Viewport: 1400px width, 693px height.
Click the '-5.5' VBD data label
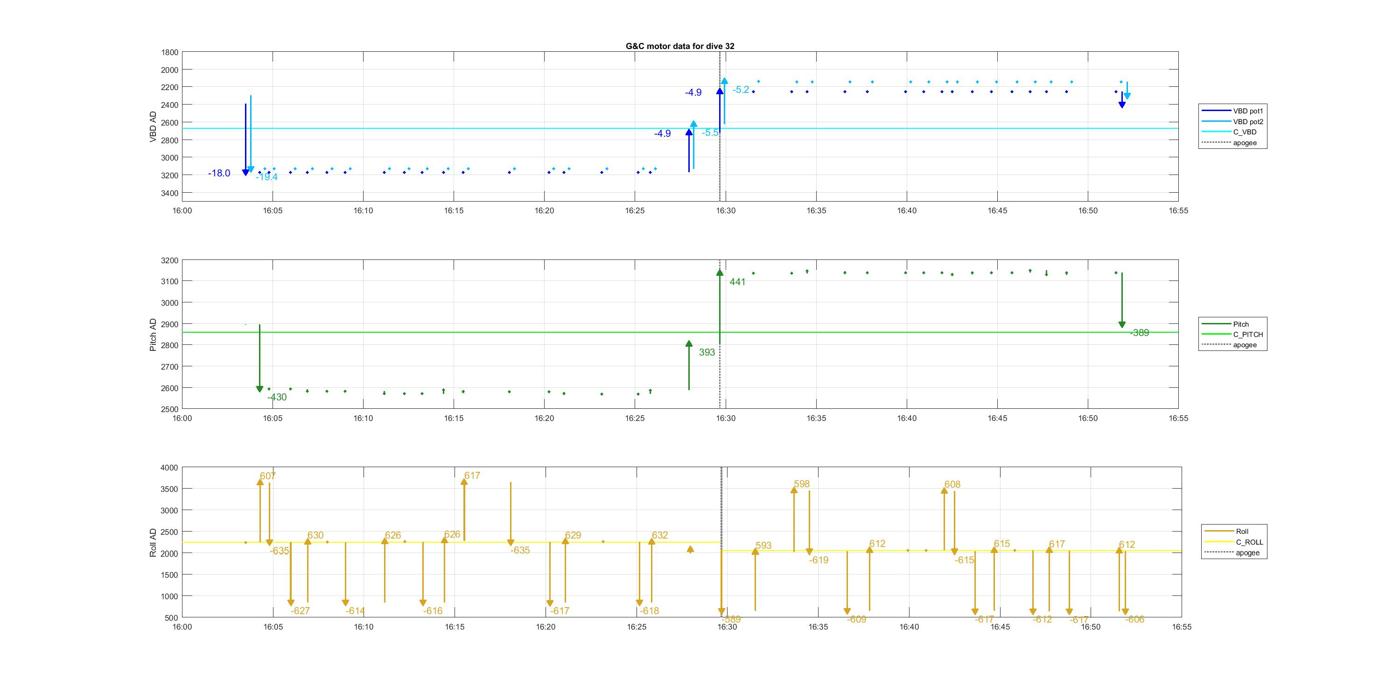[x=710, y=133]
